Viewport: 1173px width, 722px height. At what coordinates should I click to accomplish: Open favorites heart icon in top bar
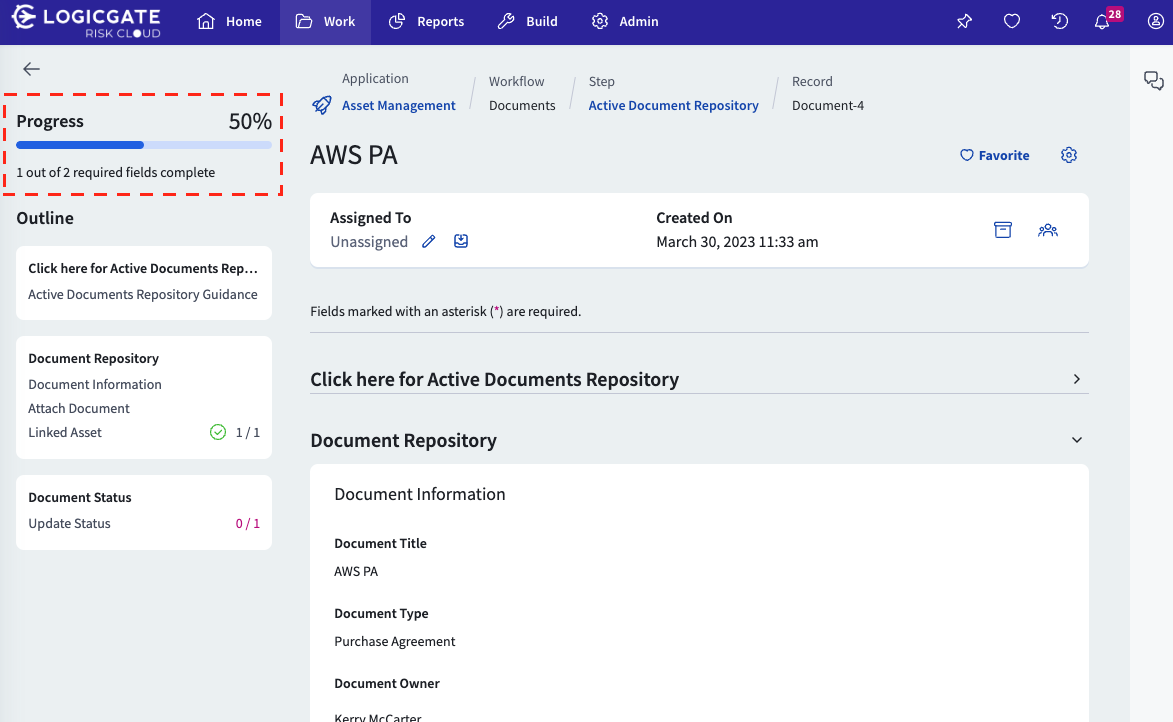(1012, 22)
